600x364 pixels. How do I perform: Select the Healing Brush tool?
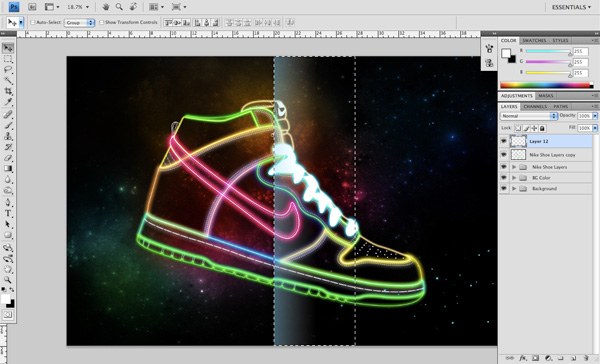point(8,114)
